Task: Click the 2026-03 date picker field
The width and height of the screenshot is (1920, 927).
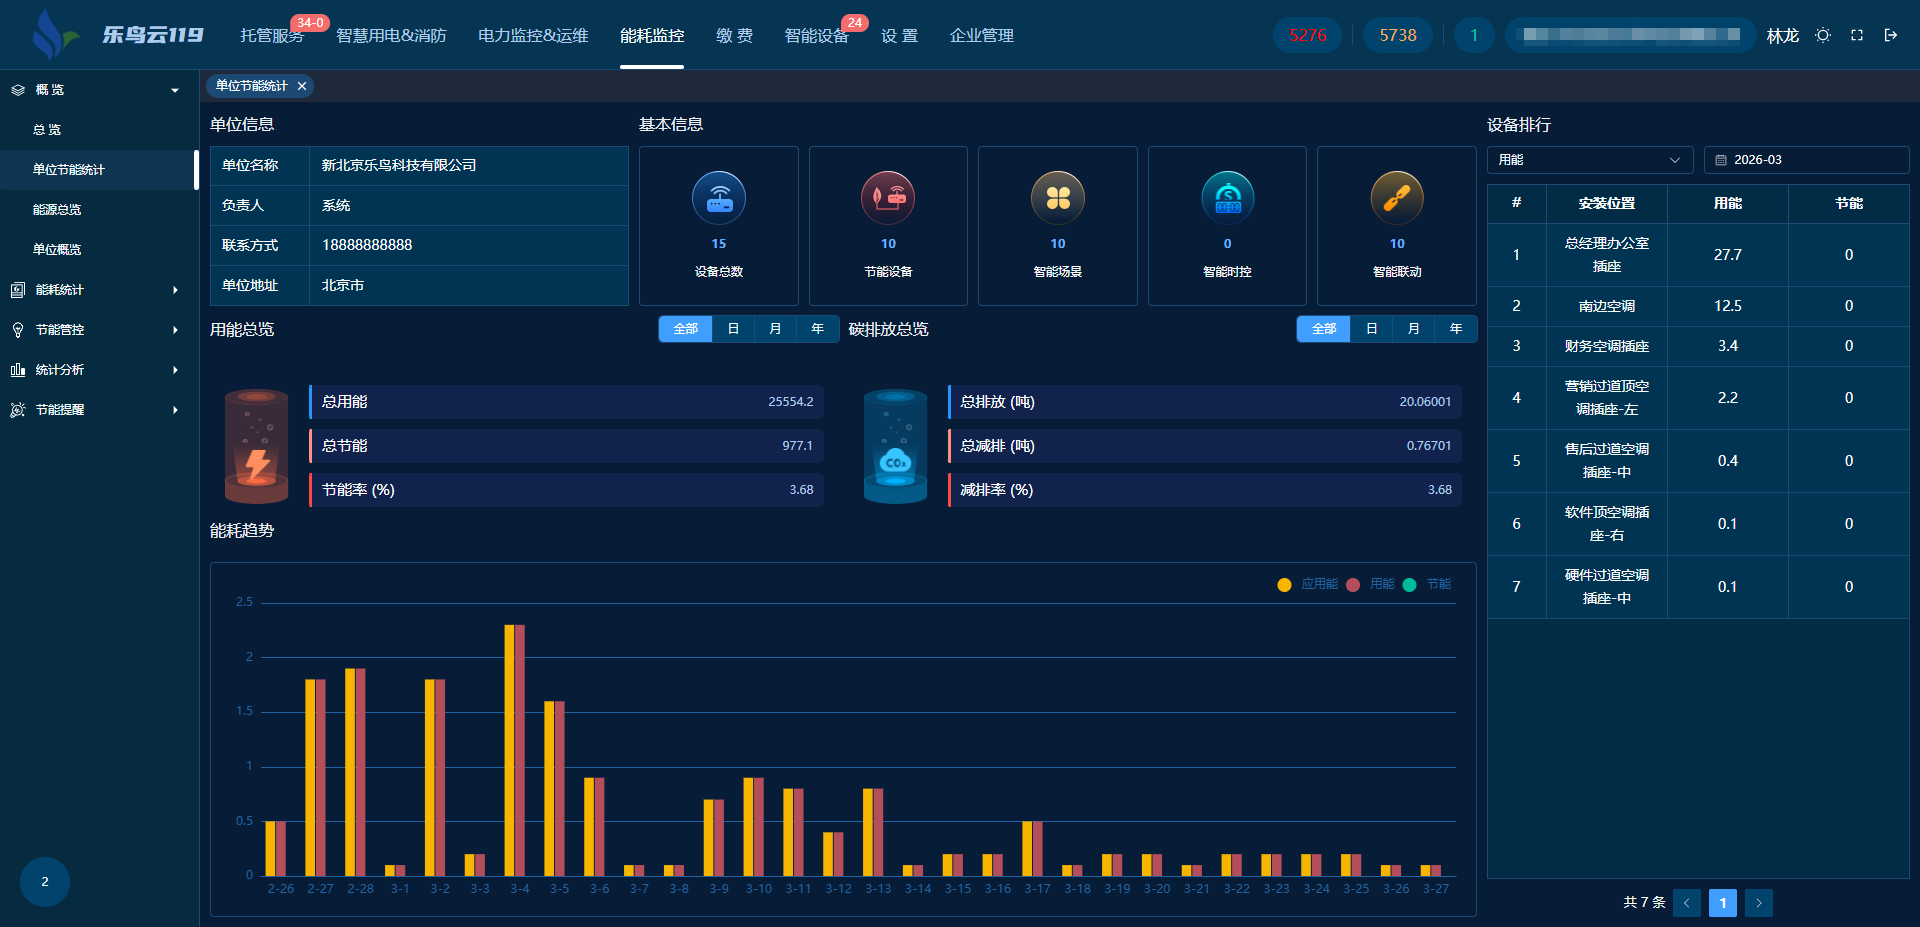Action: click(1806, 160)
